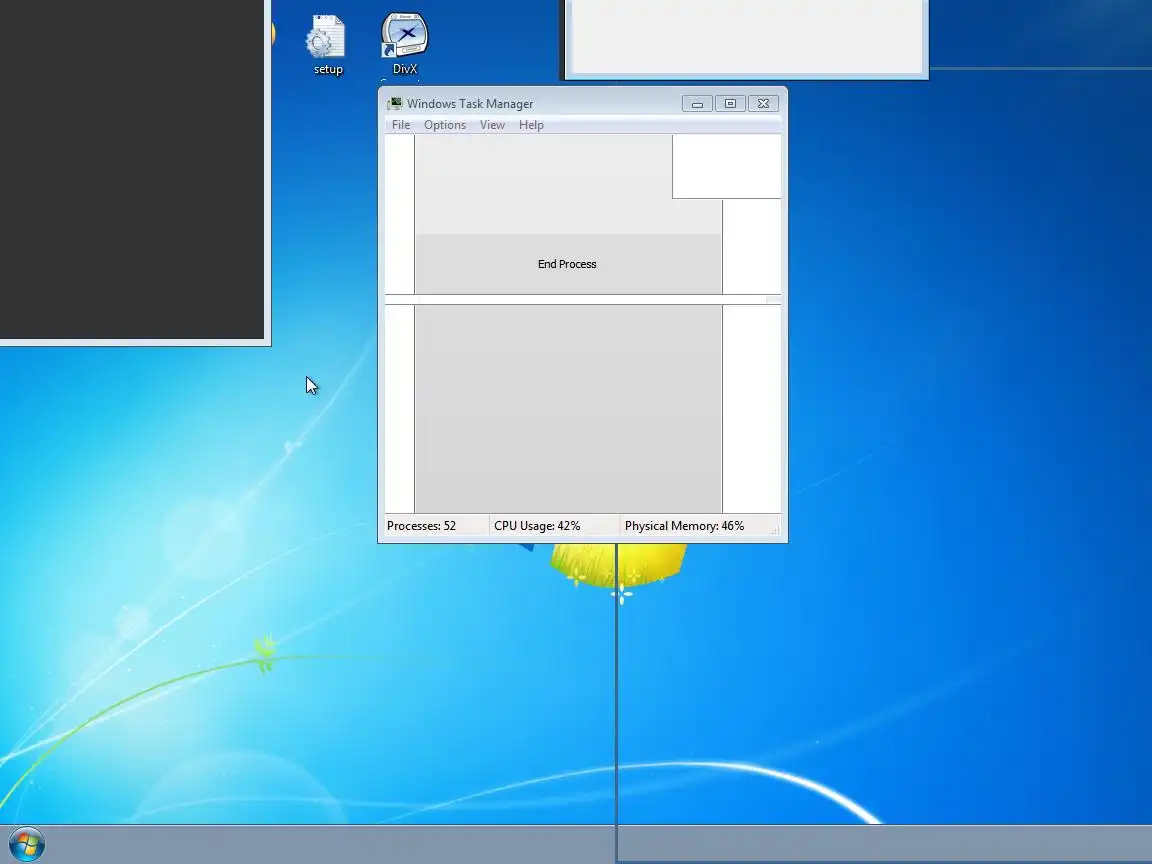Click the Task Manager title bar icon
The width and height of the screenshot is (1152, 864).
(395, 104)
